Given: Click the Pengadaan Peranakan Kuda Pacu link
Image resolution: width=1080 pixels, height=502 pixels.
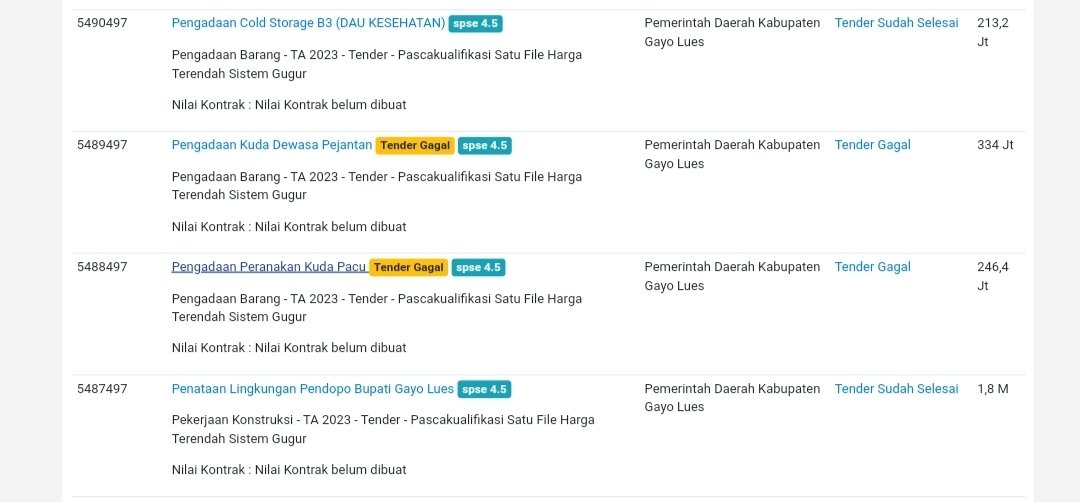Looking at the screenshot, I should click(269, 267).
